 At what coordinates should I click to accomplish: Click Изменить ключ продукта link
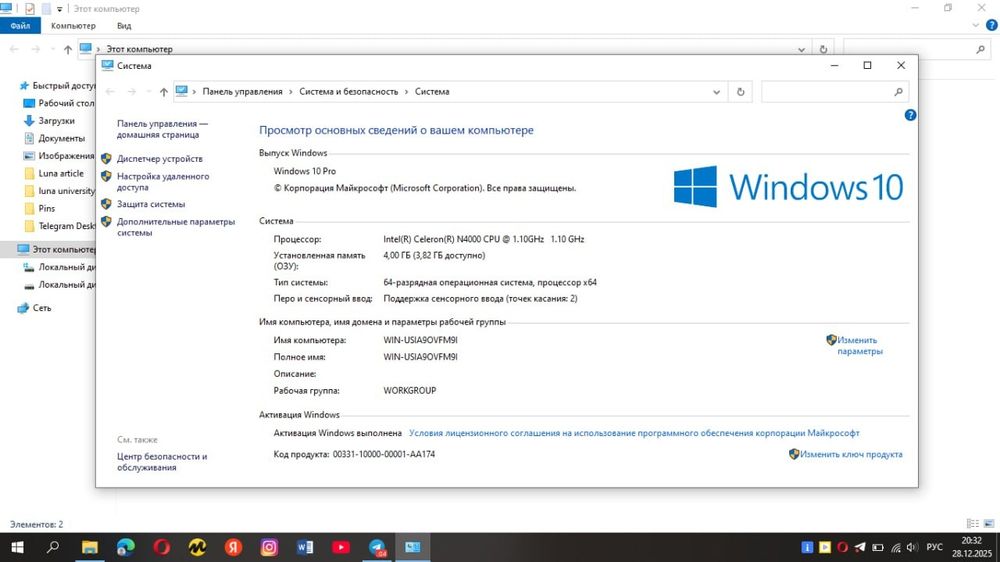851,454
